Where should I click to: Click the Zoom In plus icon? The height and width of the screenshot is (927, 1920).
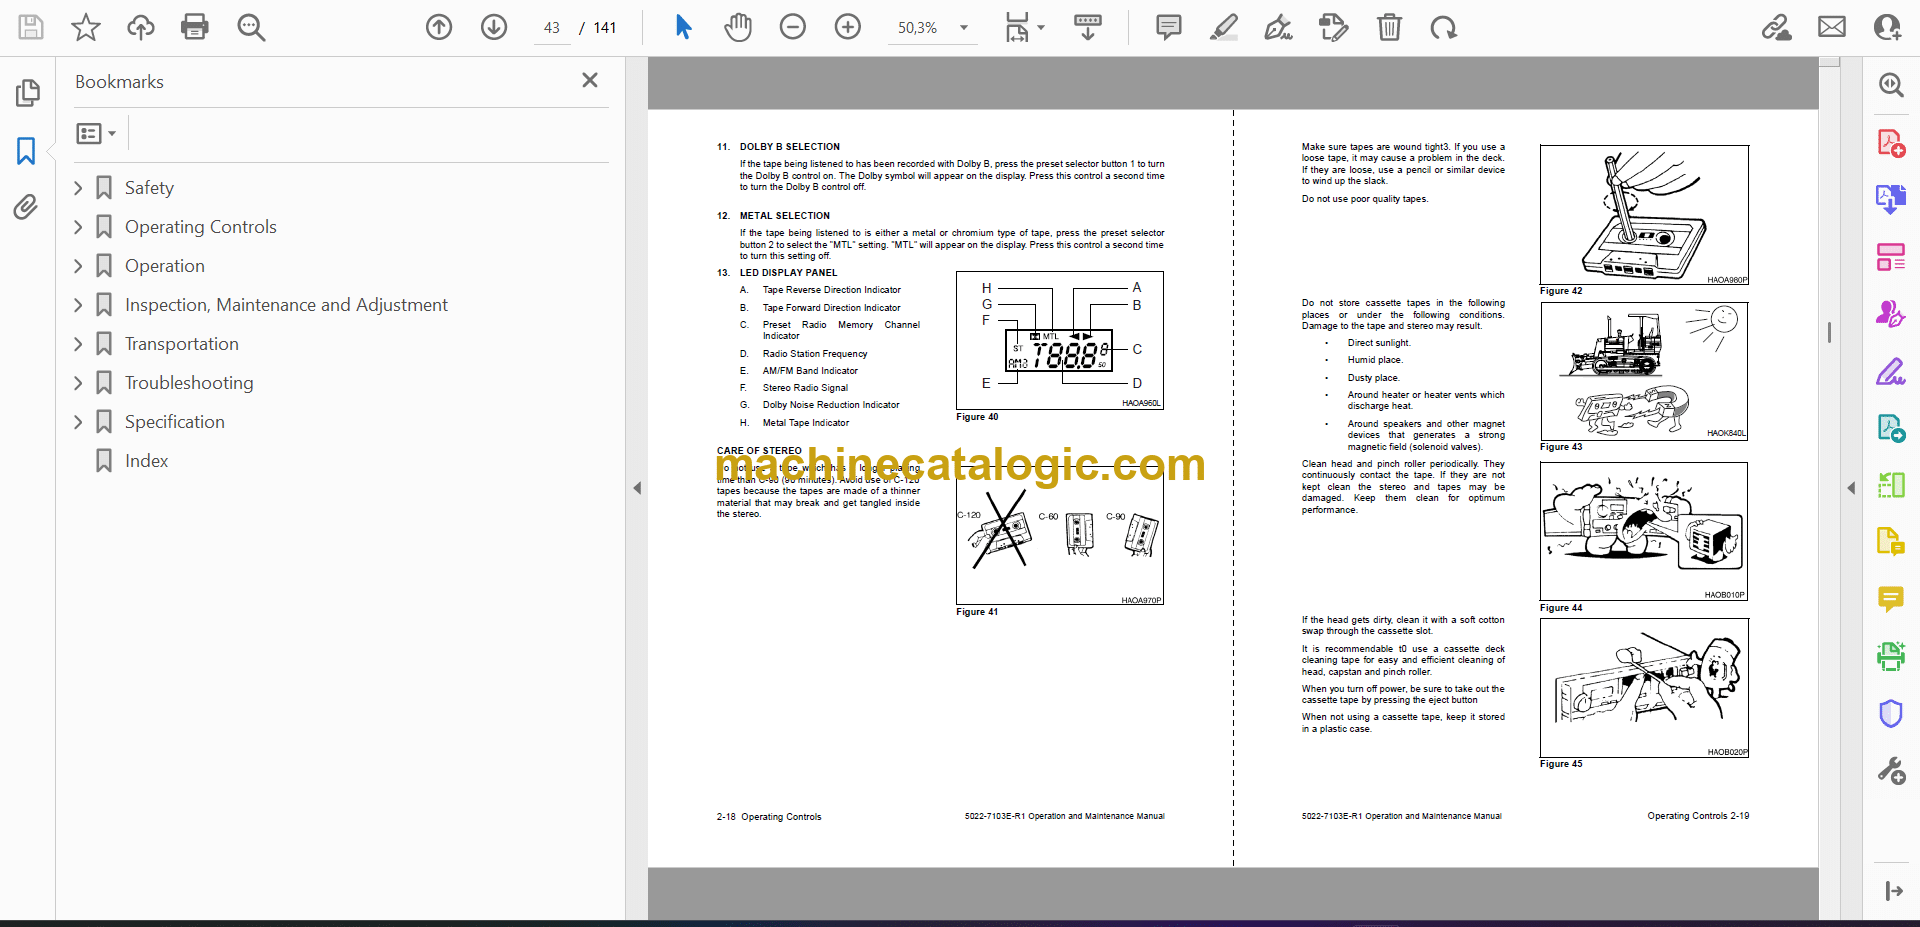[x=847, y=27]
